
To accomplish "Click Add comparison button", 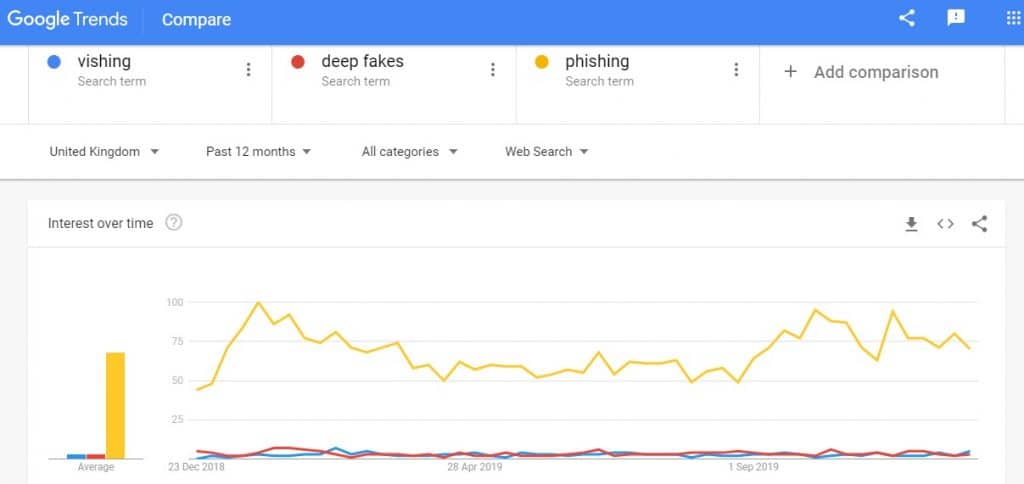I will [862, 72].
